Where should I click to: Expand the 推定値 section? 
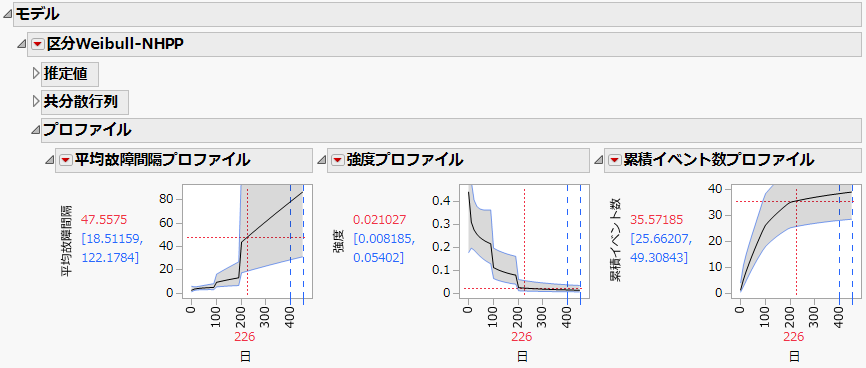(36, 73)
